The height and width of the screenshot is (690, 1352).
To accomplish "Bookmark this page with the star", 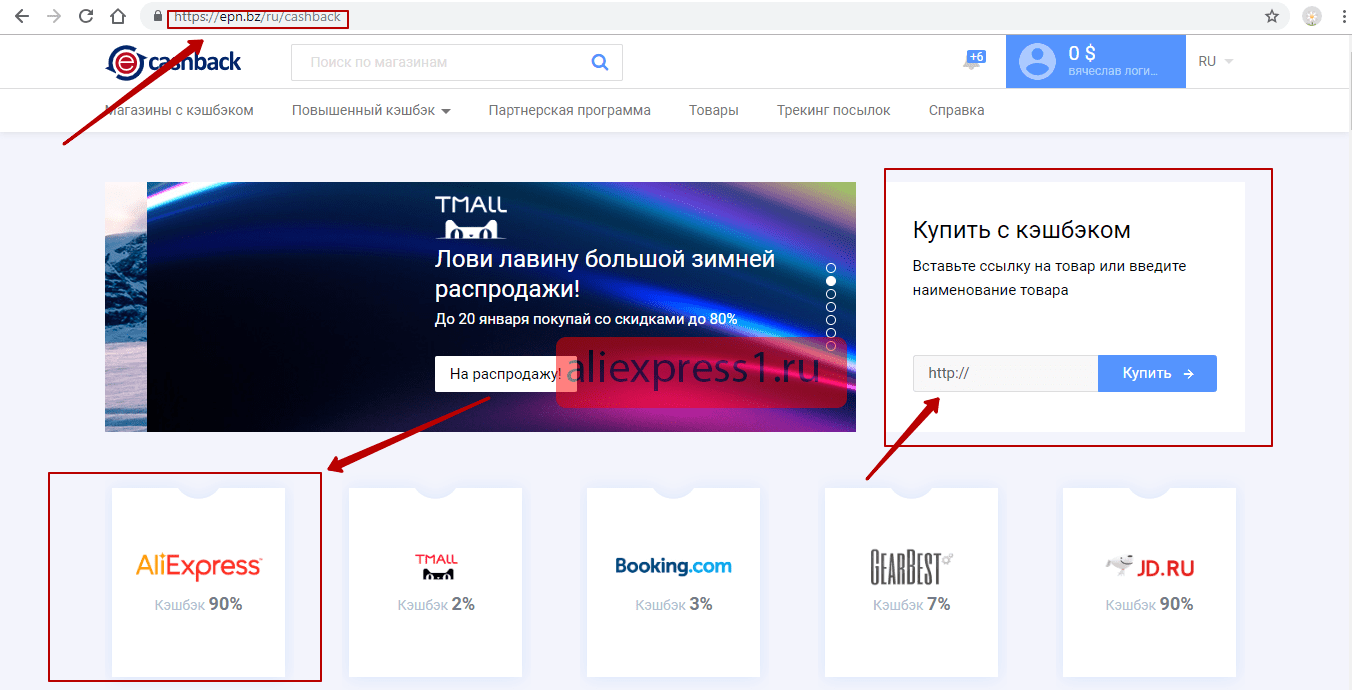I will [1272, 17].
